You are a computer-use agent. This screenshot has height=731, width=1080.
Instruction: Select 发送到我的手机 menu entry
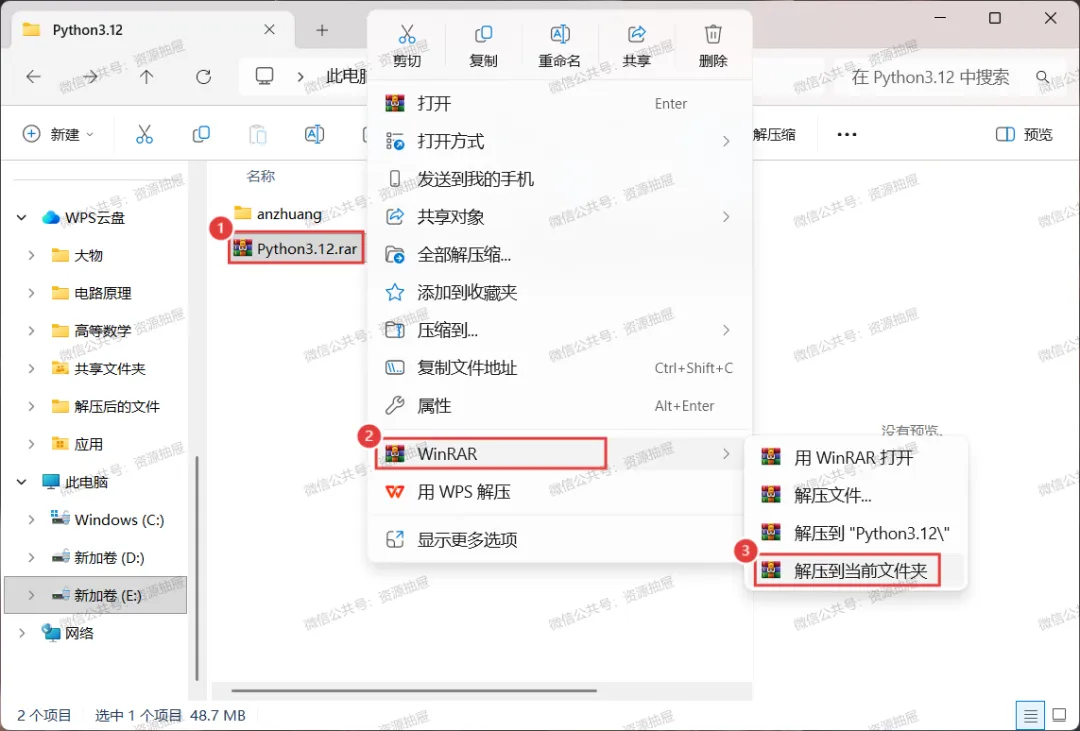(x=560, y=179)
